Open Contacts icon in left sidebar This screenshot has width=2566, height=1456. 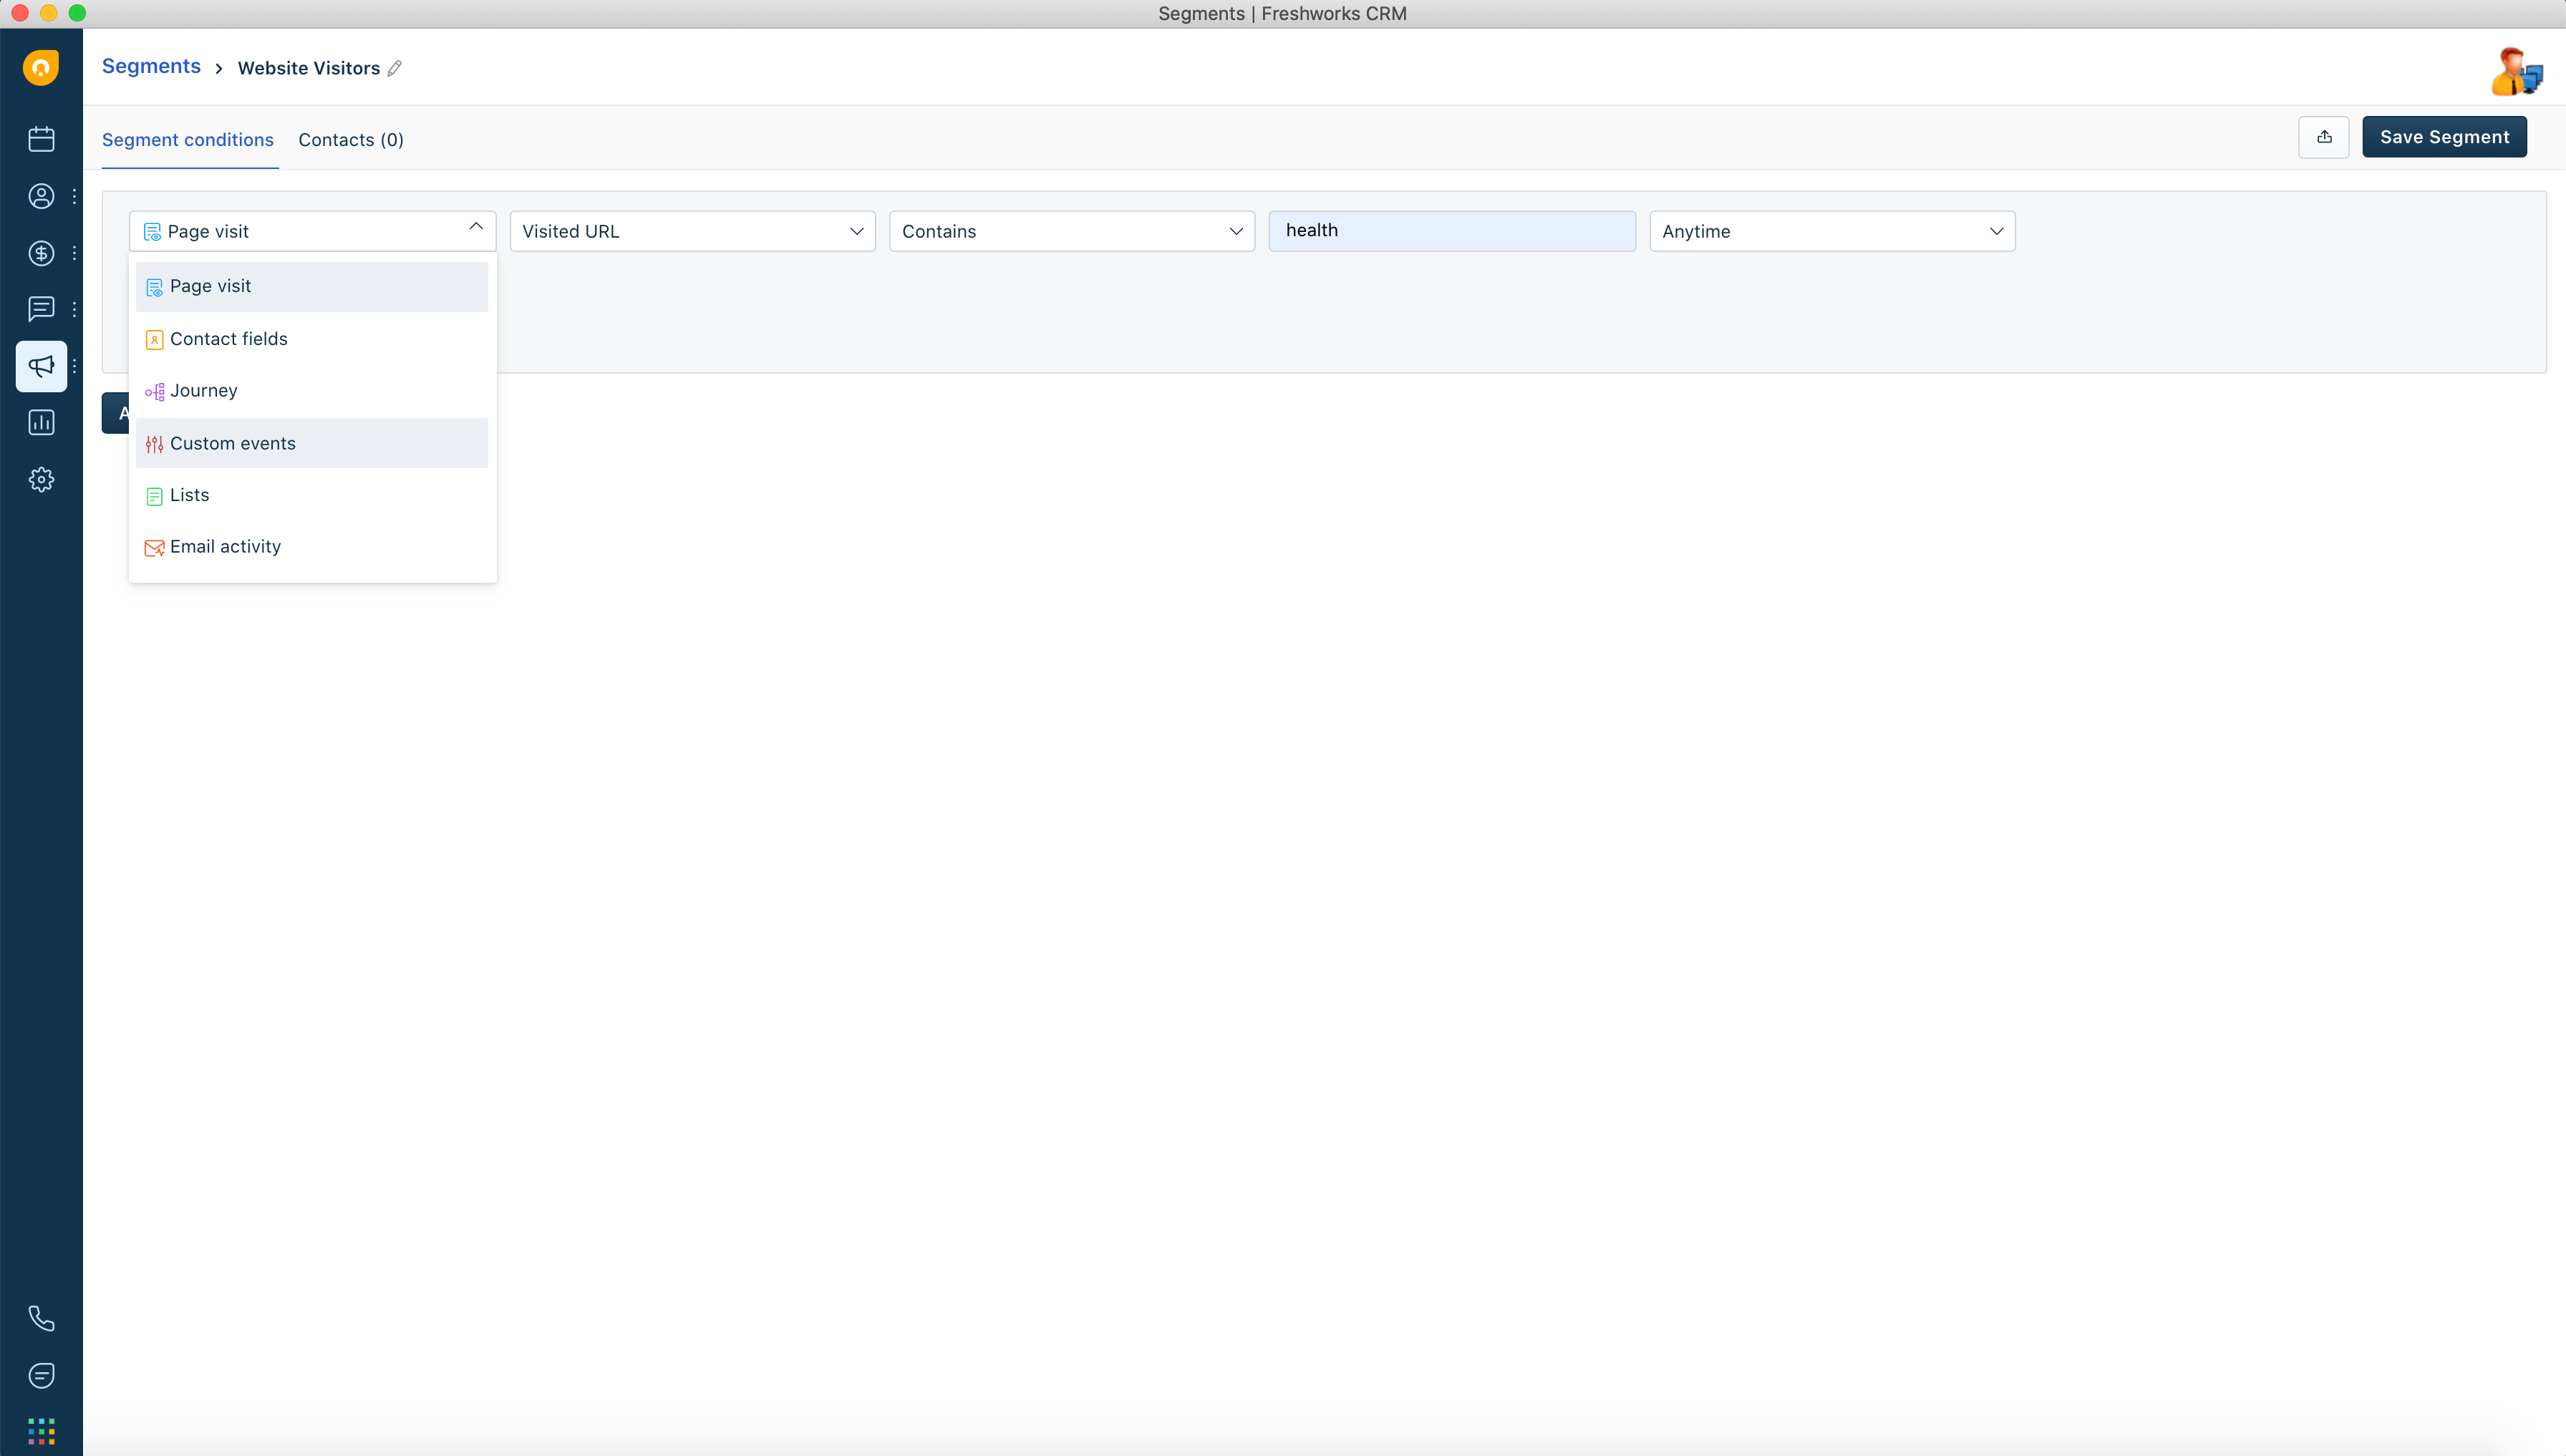pos(41,196)
